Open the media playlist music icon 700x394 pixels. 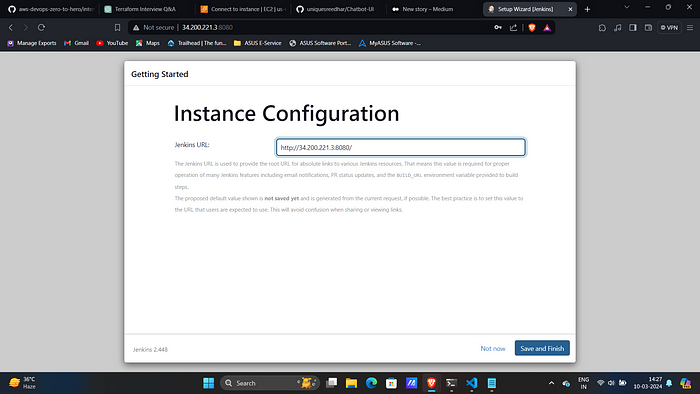[x=617, y=28]
